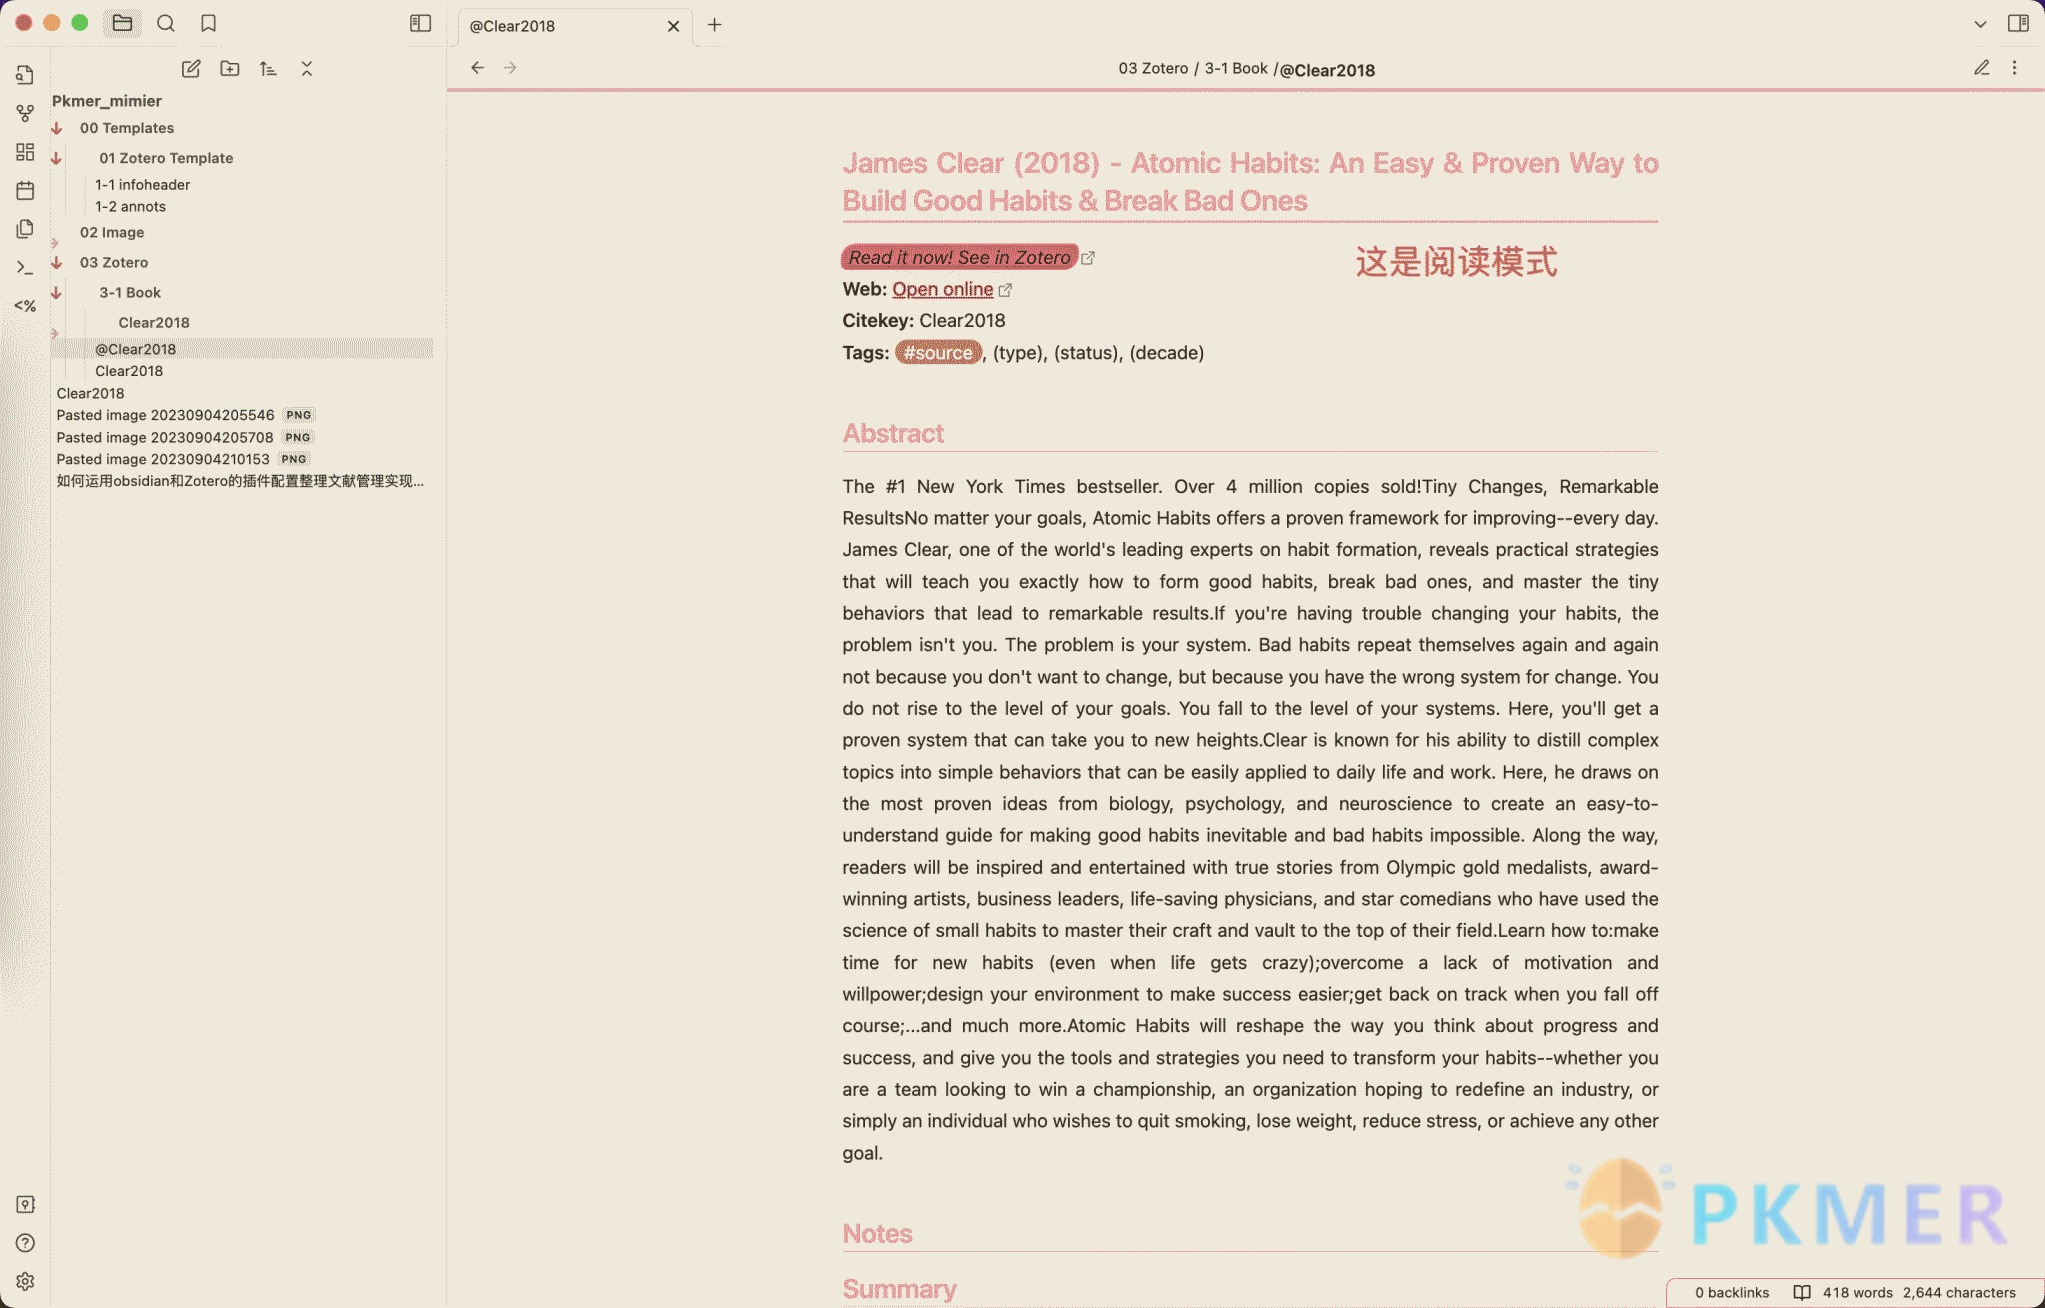Switch to the bookmarks pane icon
Image resolution: width=2045 pixels, height=1308 pixels.
(208, 23)
